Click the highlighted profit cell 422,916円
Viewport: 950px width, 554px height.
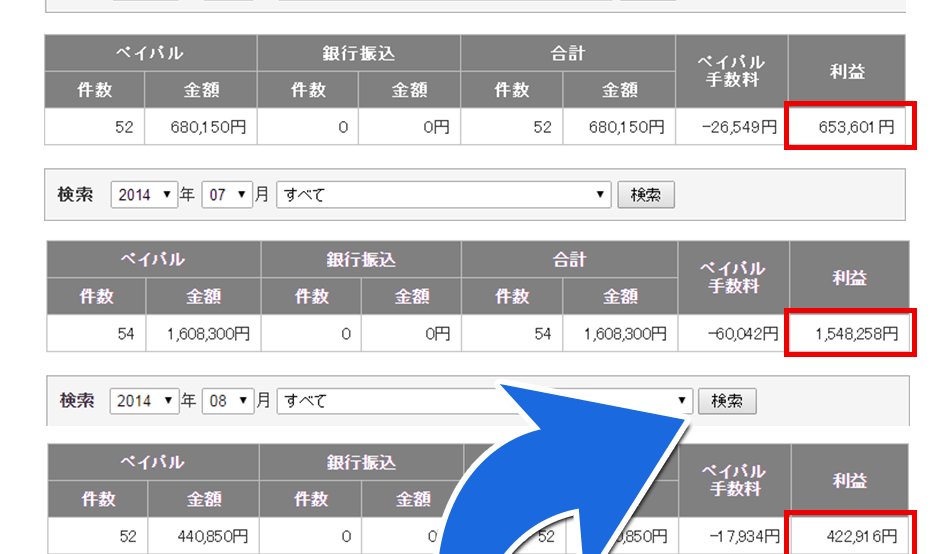click(x=851, y=536)
